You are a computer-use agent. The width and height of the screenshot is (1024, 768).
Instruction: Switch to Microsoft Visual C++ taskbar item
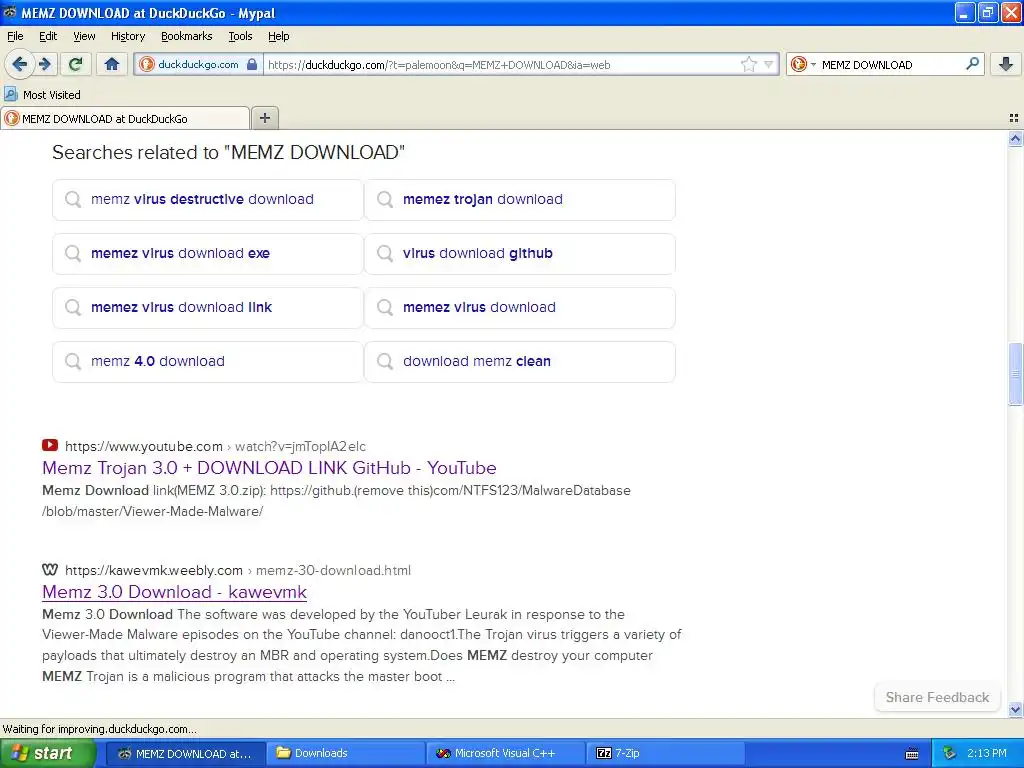[505, 754]
